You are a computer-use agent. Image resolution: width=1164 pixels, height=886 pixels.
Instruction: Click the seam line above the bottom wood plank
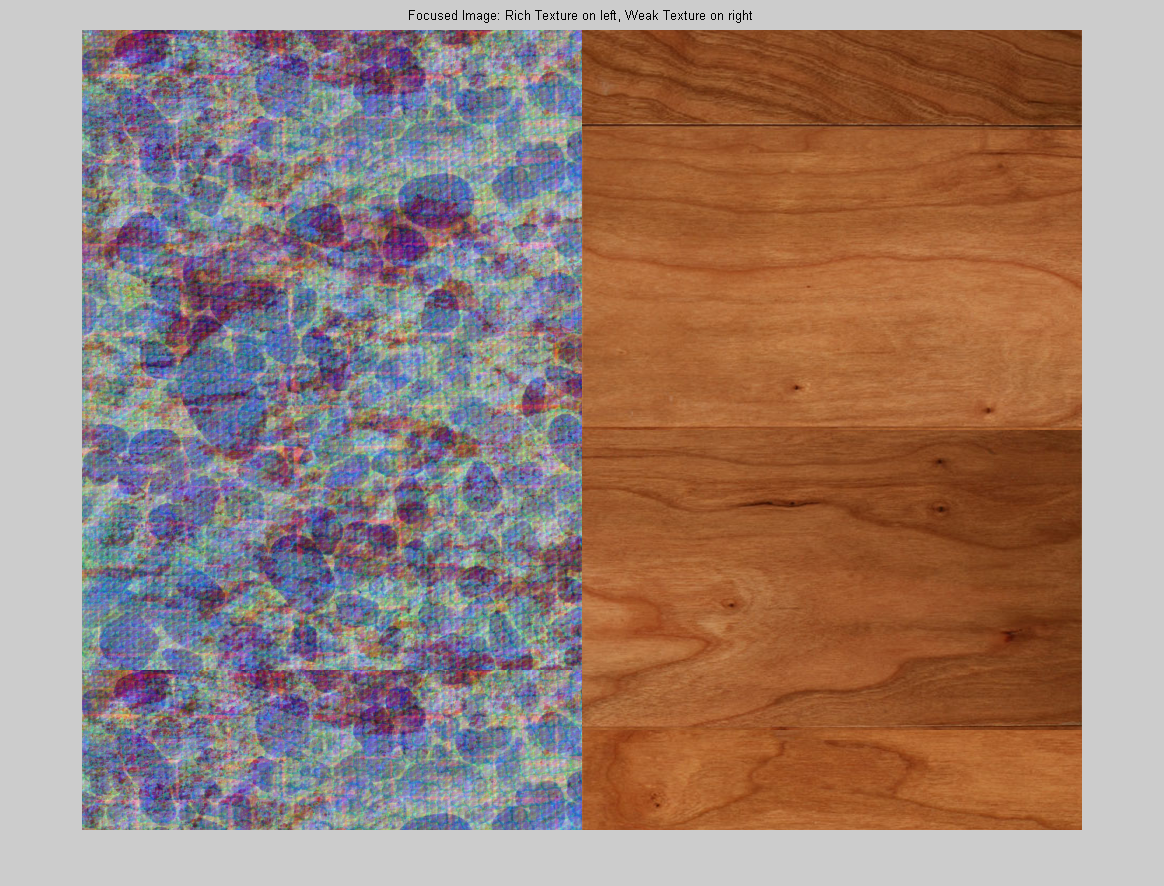pyautogui.click(x=832, y=727)
